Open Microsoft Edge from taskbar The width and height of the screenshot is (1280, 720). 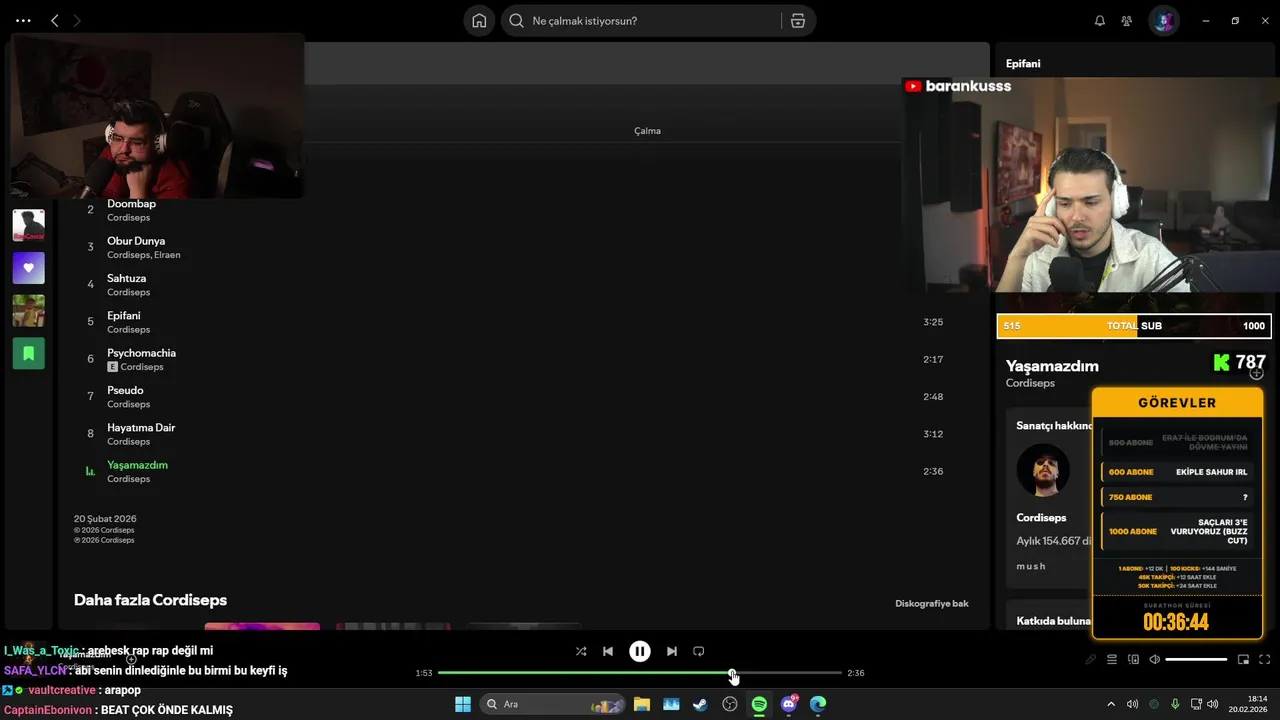pos(818,704)
